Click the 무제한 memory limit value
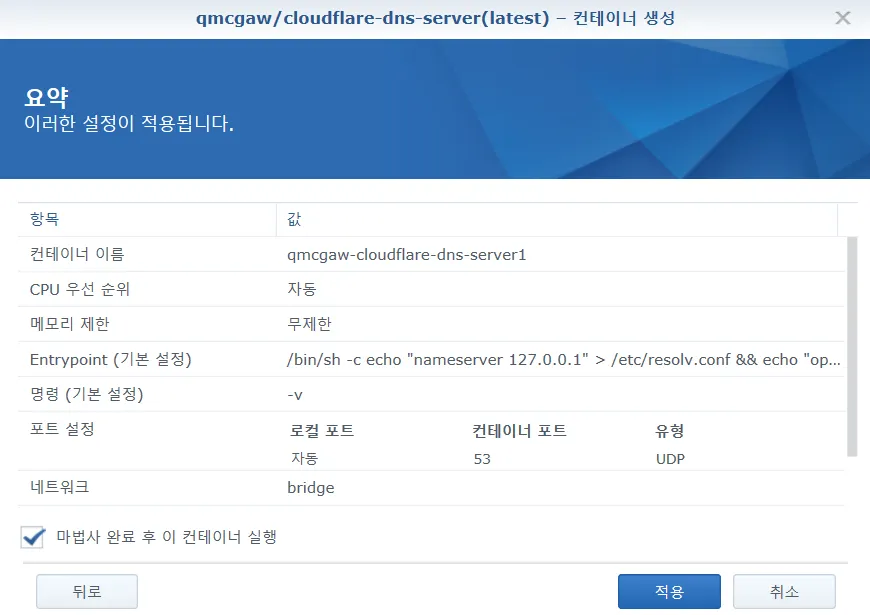 (x=309, y=324)
